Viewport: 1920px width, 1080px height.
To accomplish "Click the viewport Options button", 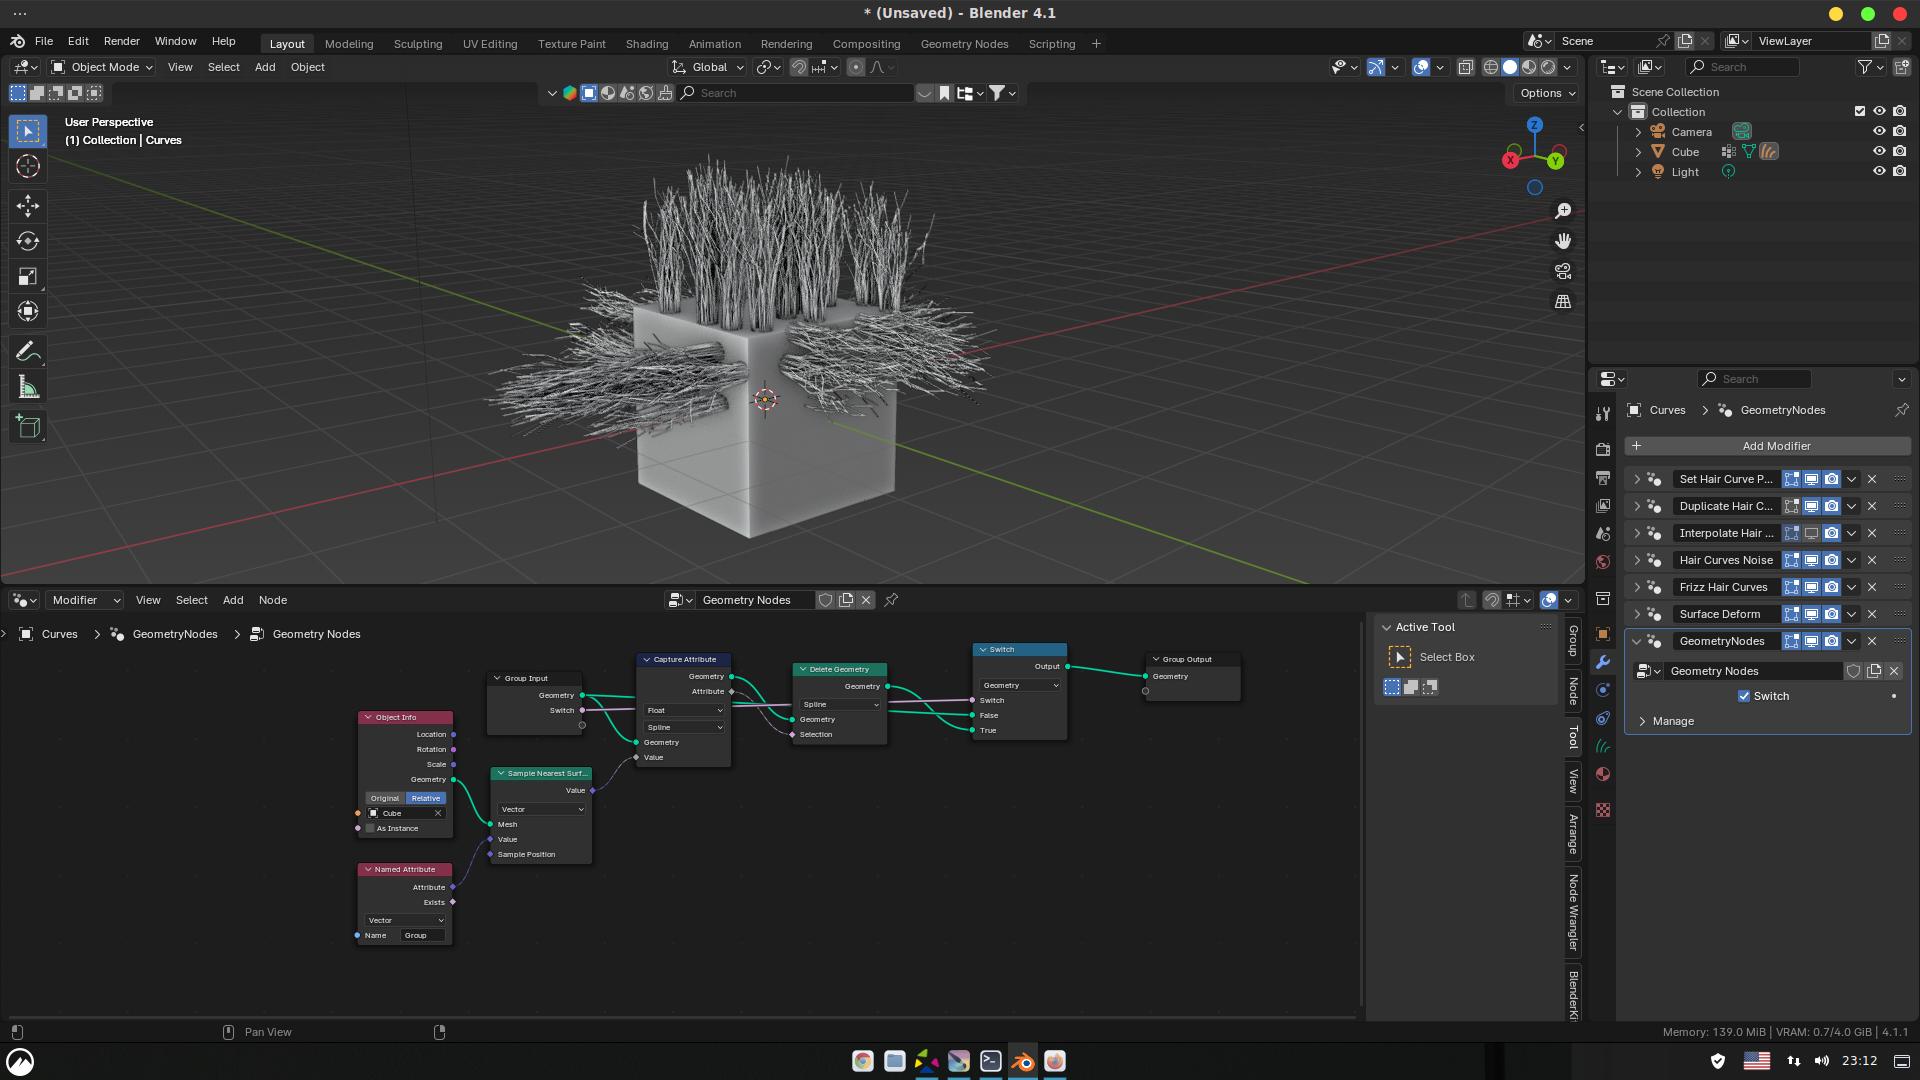I will click(1547, 93).
